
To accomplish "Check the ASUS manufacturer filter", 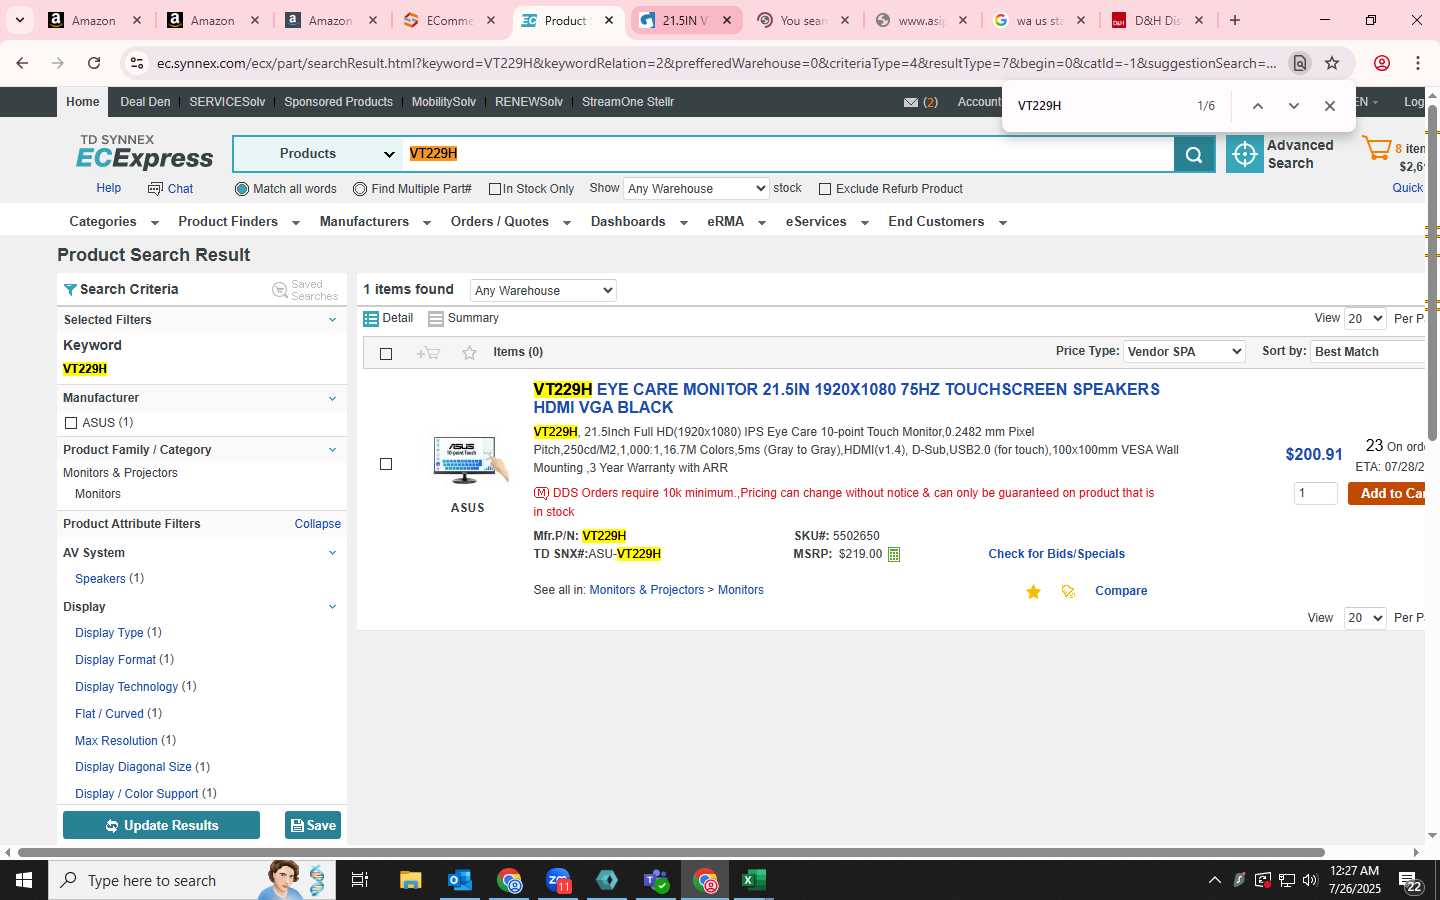I will (x=71, y=423).
